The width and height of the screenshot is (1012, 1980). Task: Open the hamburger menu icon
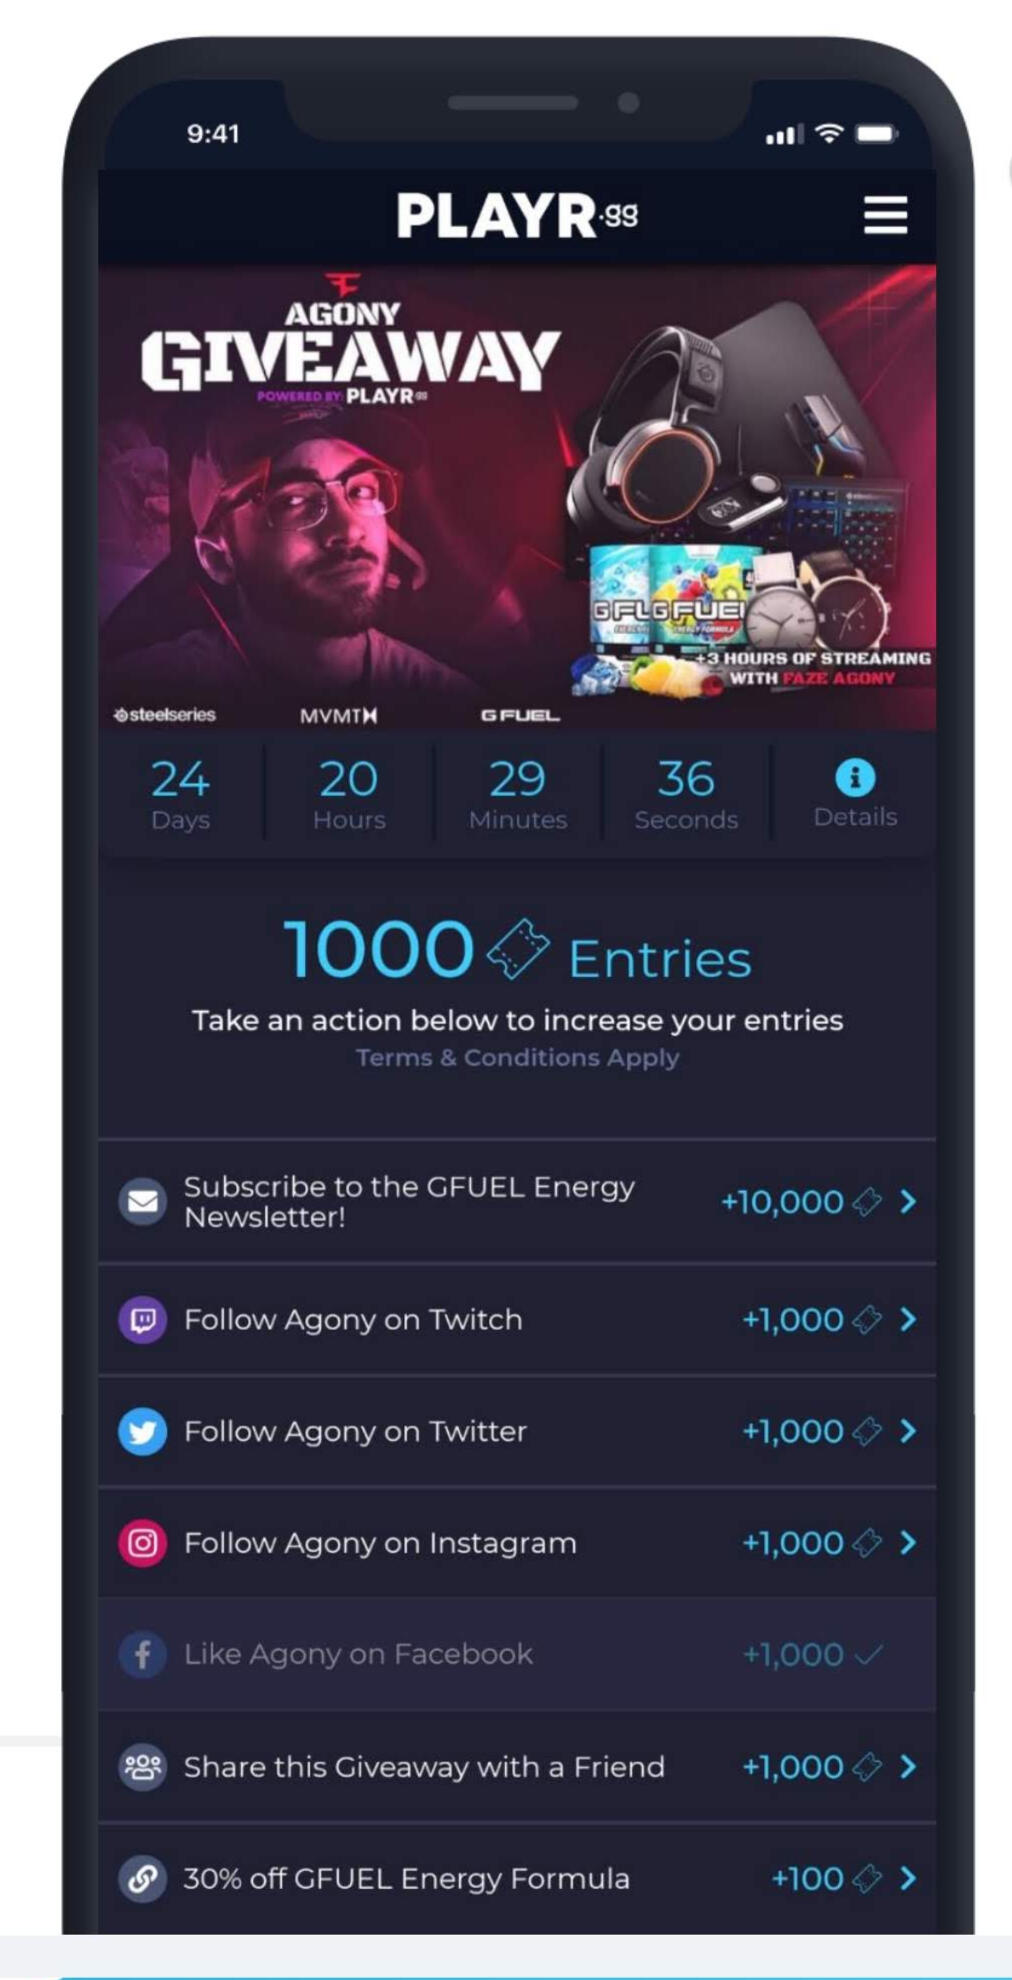(x=885, y=215)
